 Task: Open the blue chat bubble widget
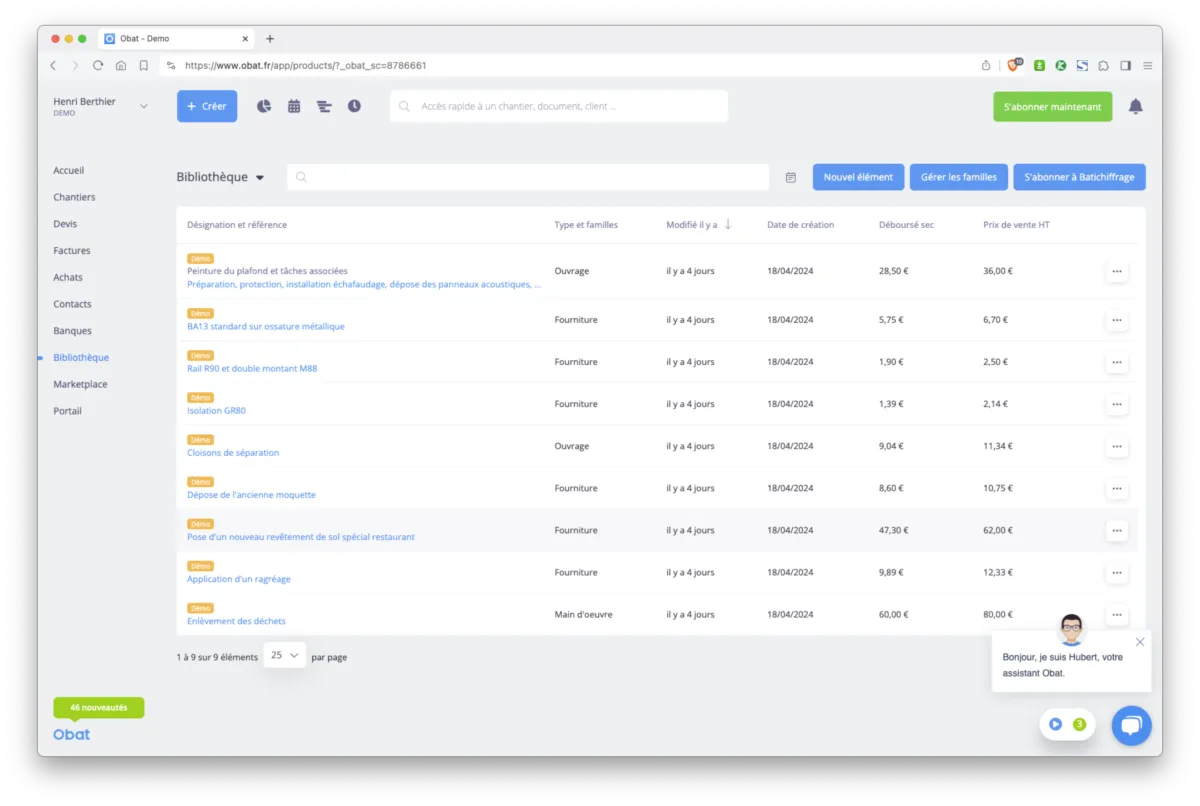[1131, 725]
